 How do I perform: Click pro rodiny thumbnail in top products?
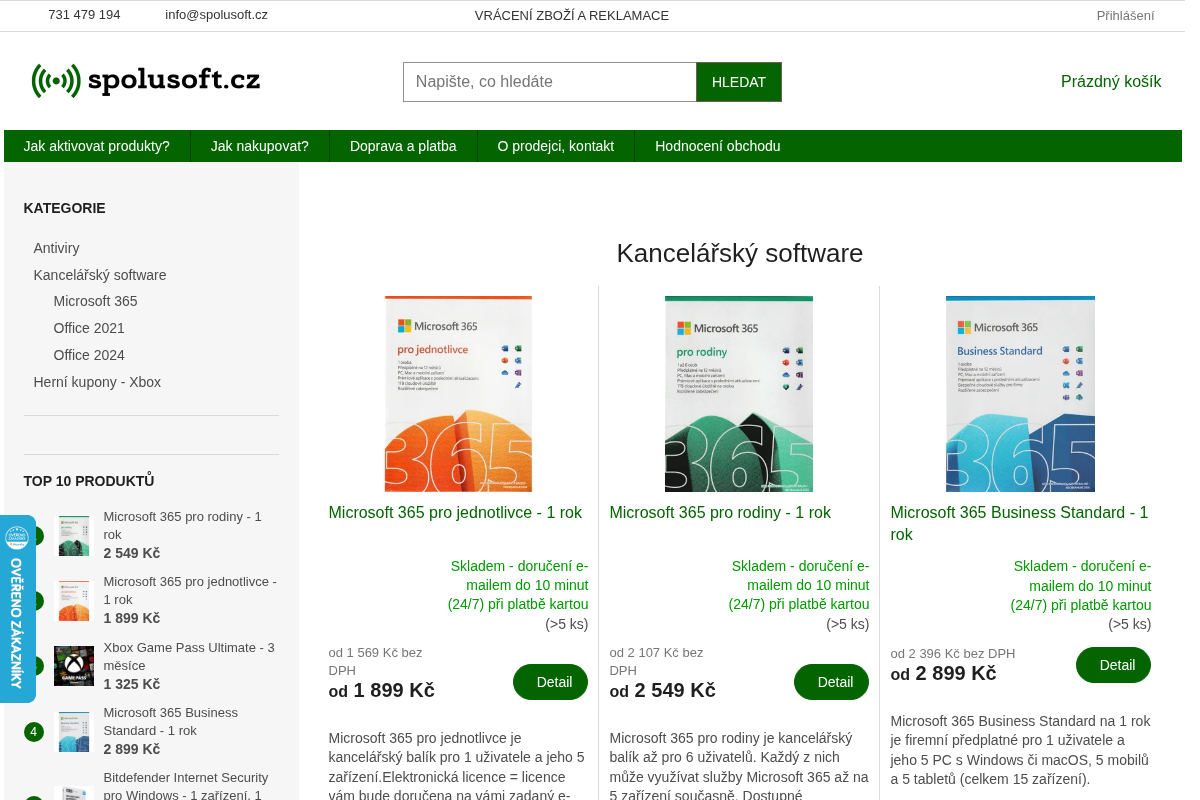74,536
